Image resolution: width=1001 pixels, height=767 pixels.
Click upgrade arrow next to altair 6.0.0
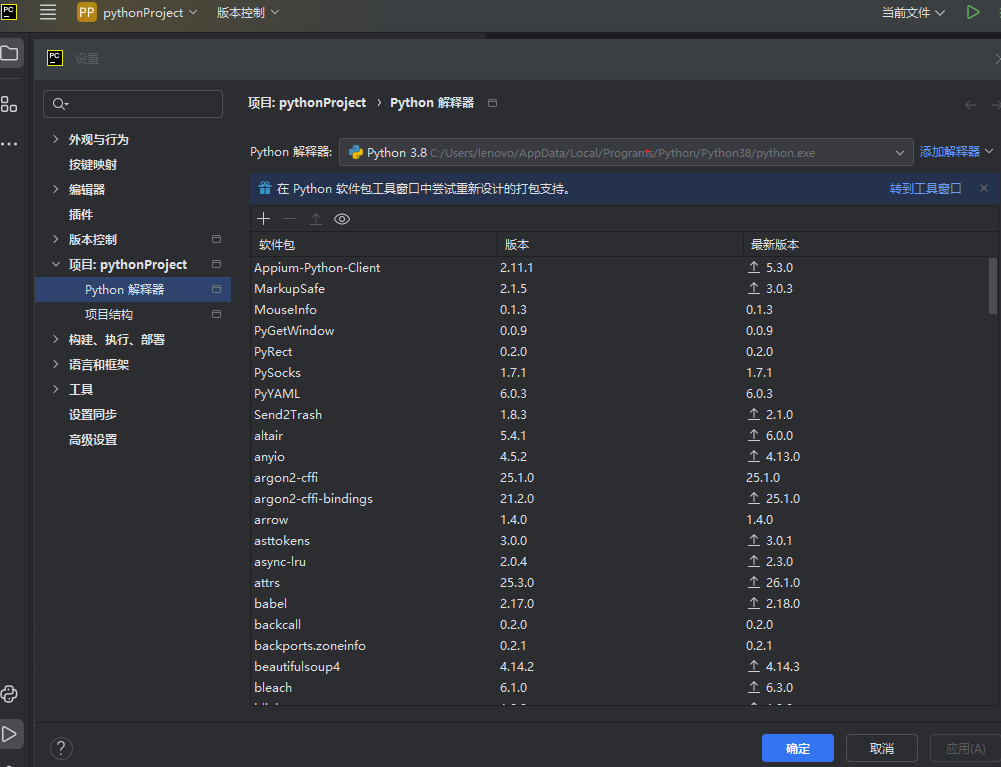(754, 436)
